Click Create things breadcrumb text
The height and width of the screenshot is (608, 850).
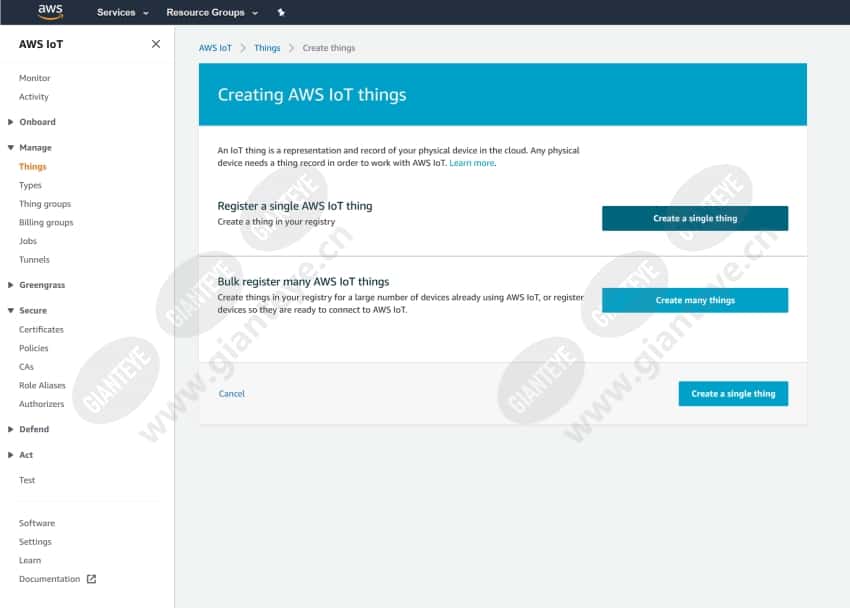(329, 48)
